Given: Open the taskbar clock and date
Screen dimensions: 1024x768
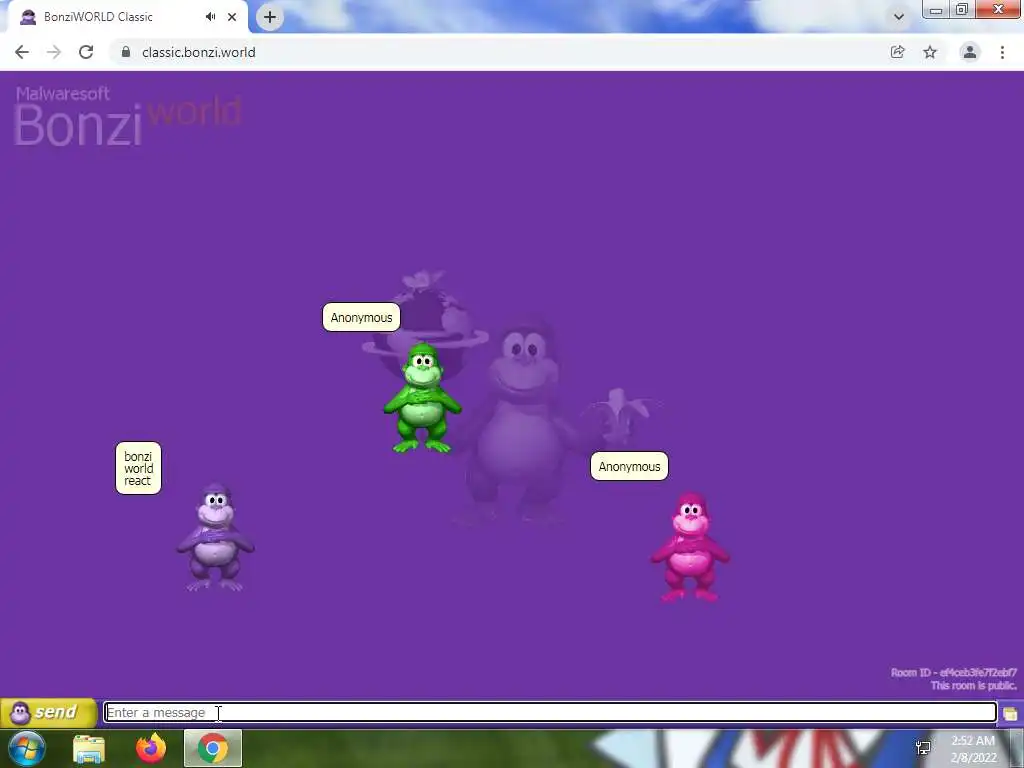Looking at the screenshot, I should 973,749.
